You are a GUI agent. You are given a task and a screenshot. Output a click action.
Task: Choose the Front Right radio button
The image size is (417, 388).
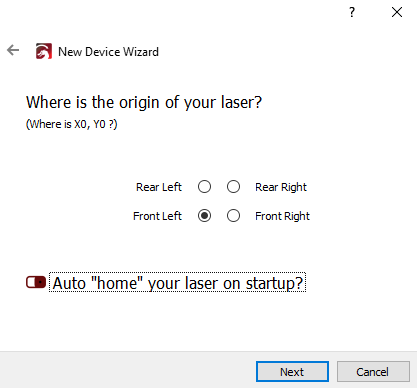click(x=233, y=216)
